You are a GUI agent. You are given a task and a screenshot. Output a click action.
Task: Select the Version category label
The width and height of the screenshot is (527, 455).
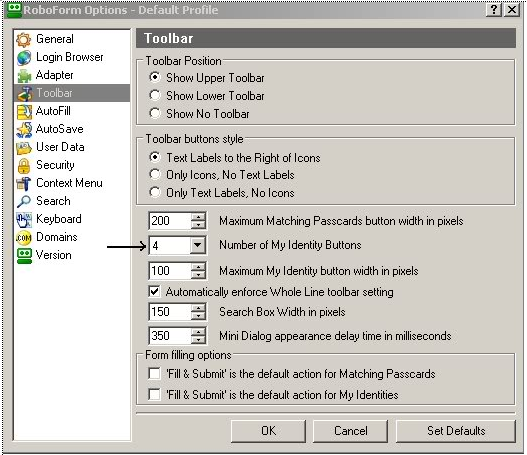pos(54,255)
